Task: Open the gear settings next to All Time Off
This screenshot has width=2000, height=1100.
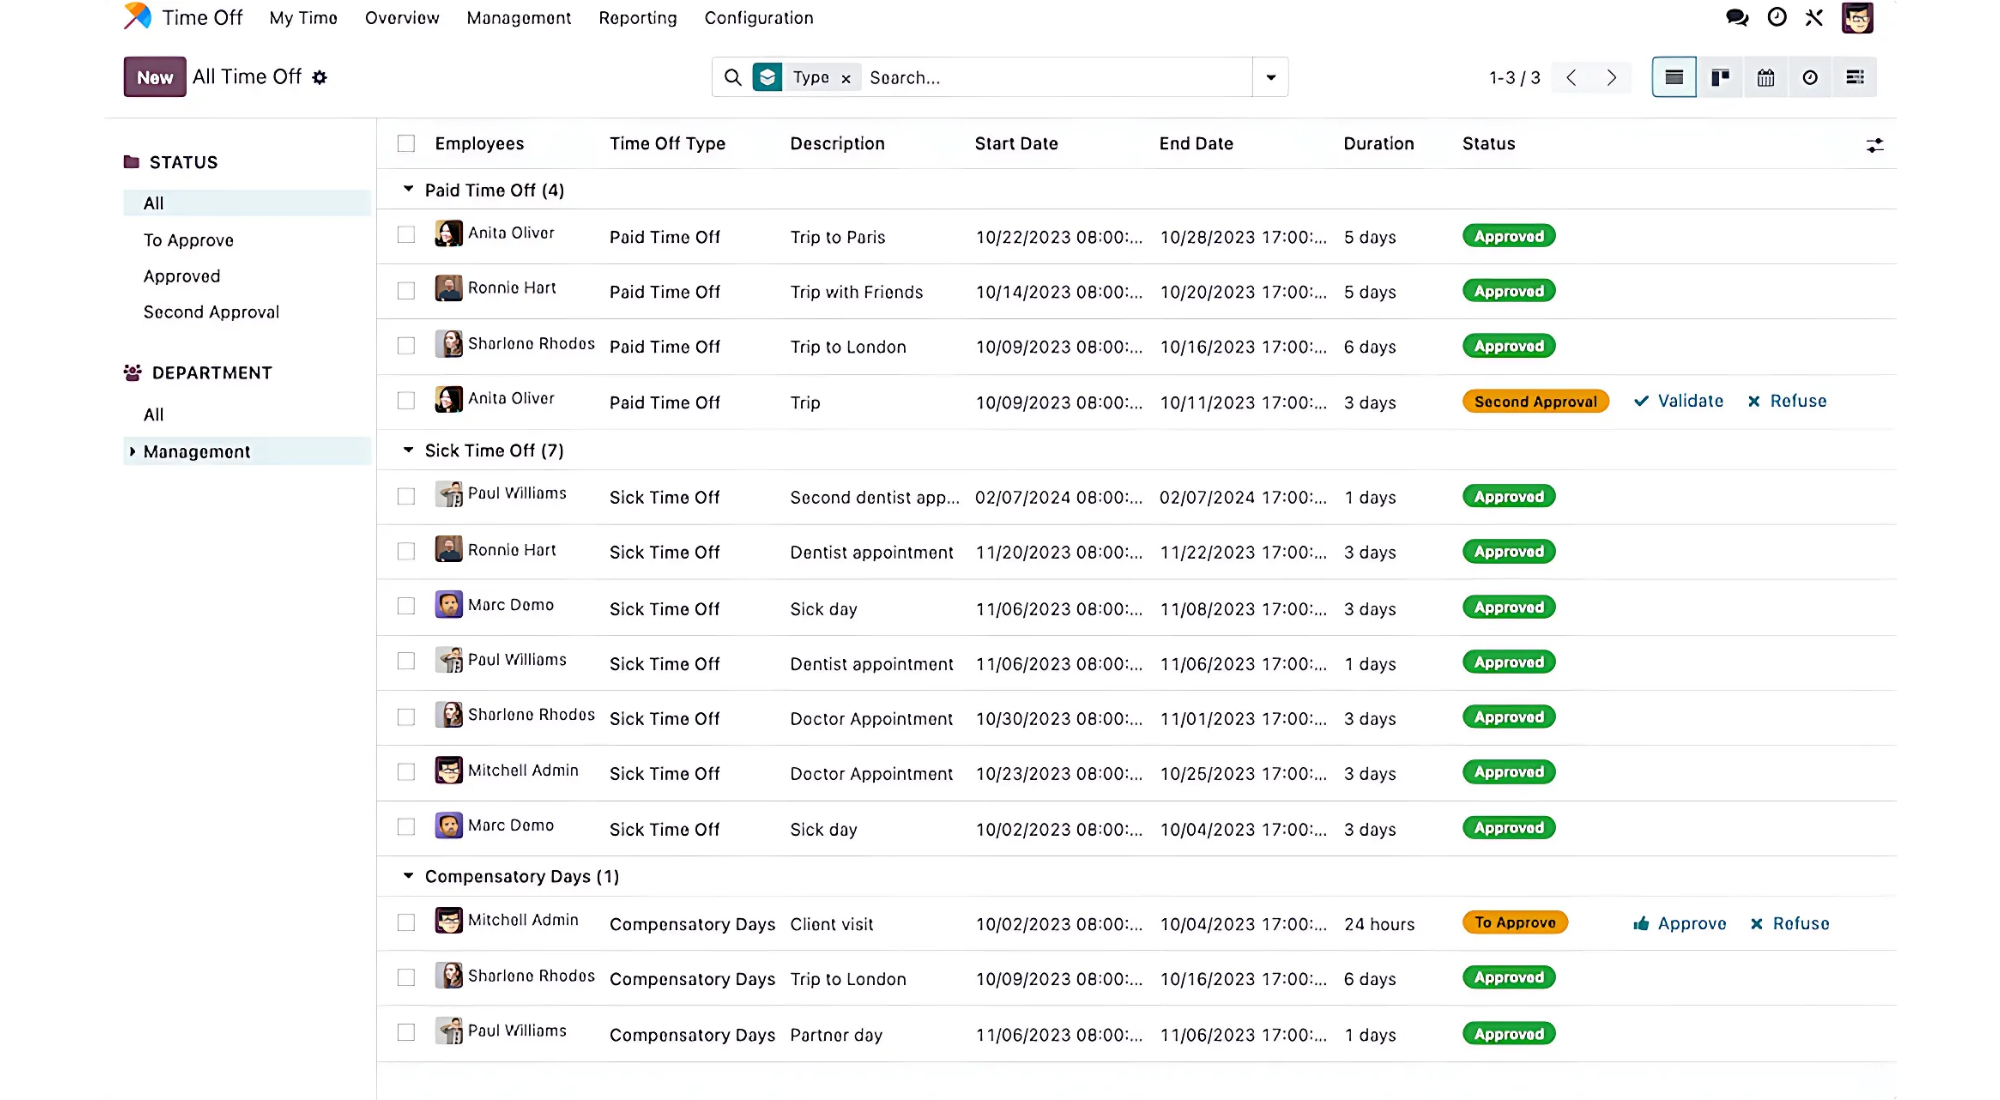Action: click(320, 77)
